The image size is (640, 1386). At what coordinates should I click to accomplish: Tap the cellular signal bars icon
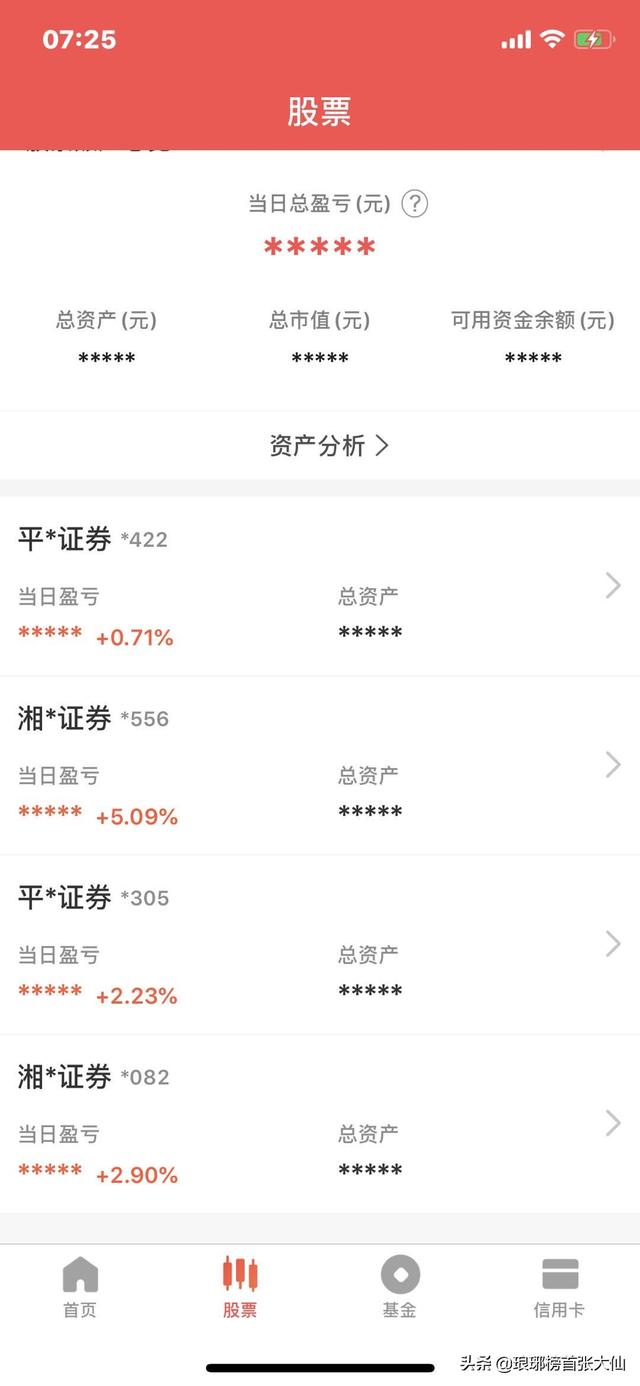click(x=516, y=41)
